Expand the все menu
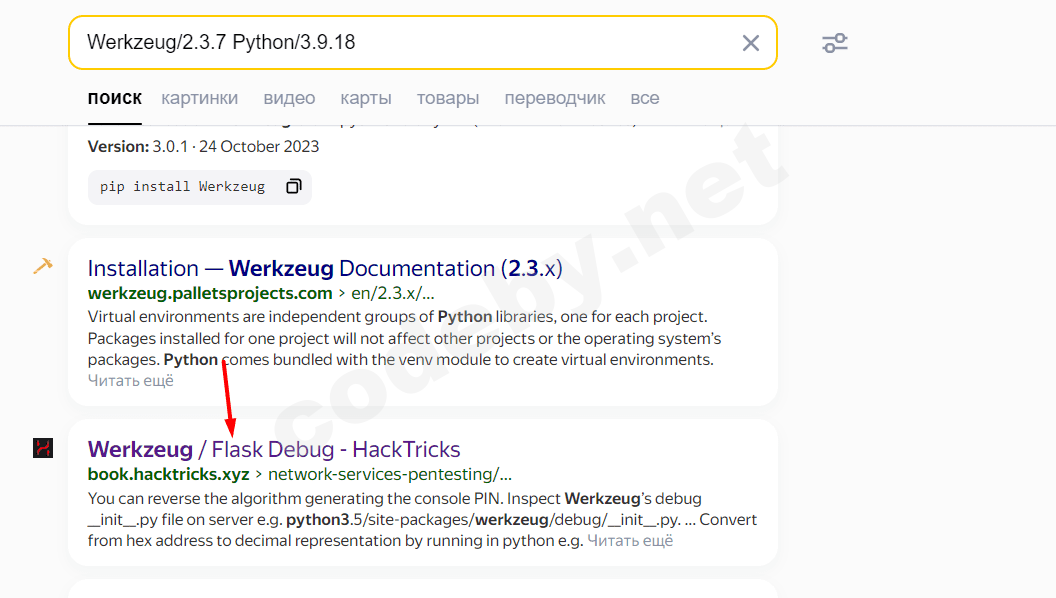Screen dimensions: 1056x598 [x=644, y=98]
